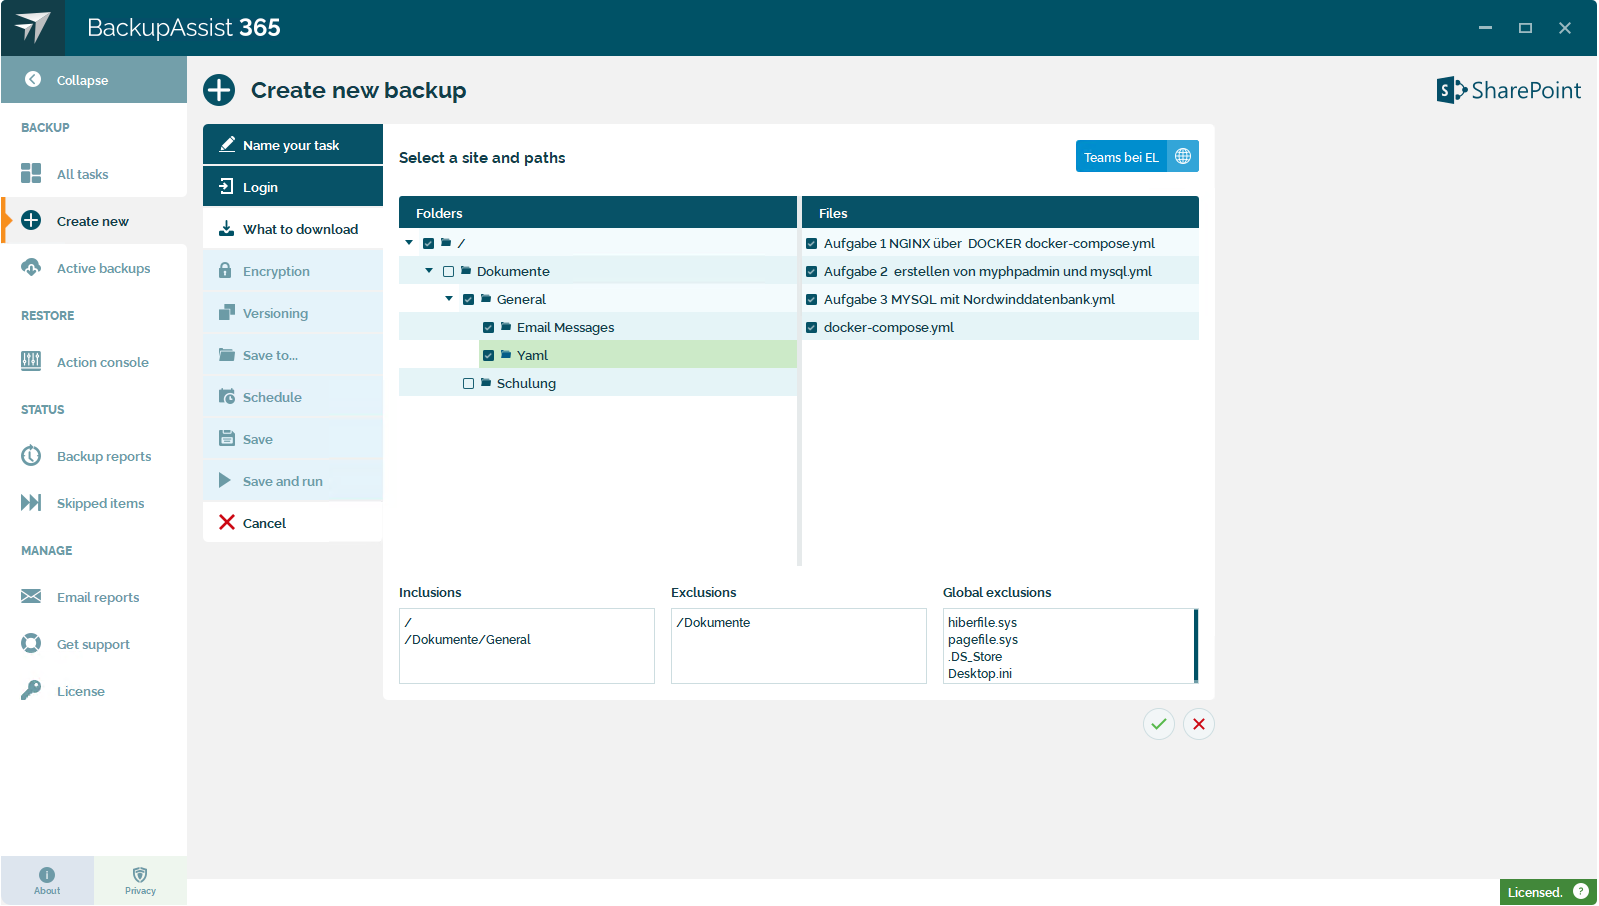Click the Licensed status label
Image resolution: width=1599 pixels, height=906 pixels.
(x=1535, y=892)
